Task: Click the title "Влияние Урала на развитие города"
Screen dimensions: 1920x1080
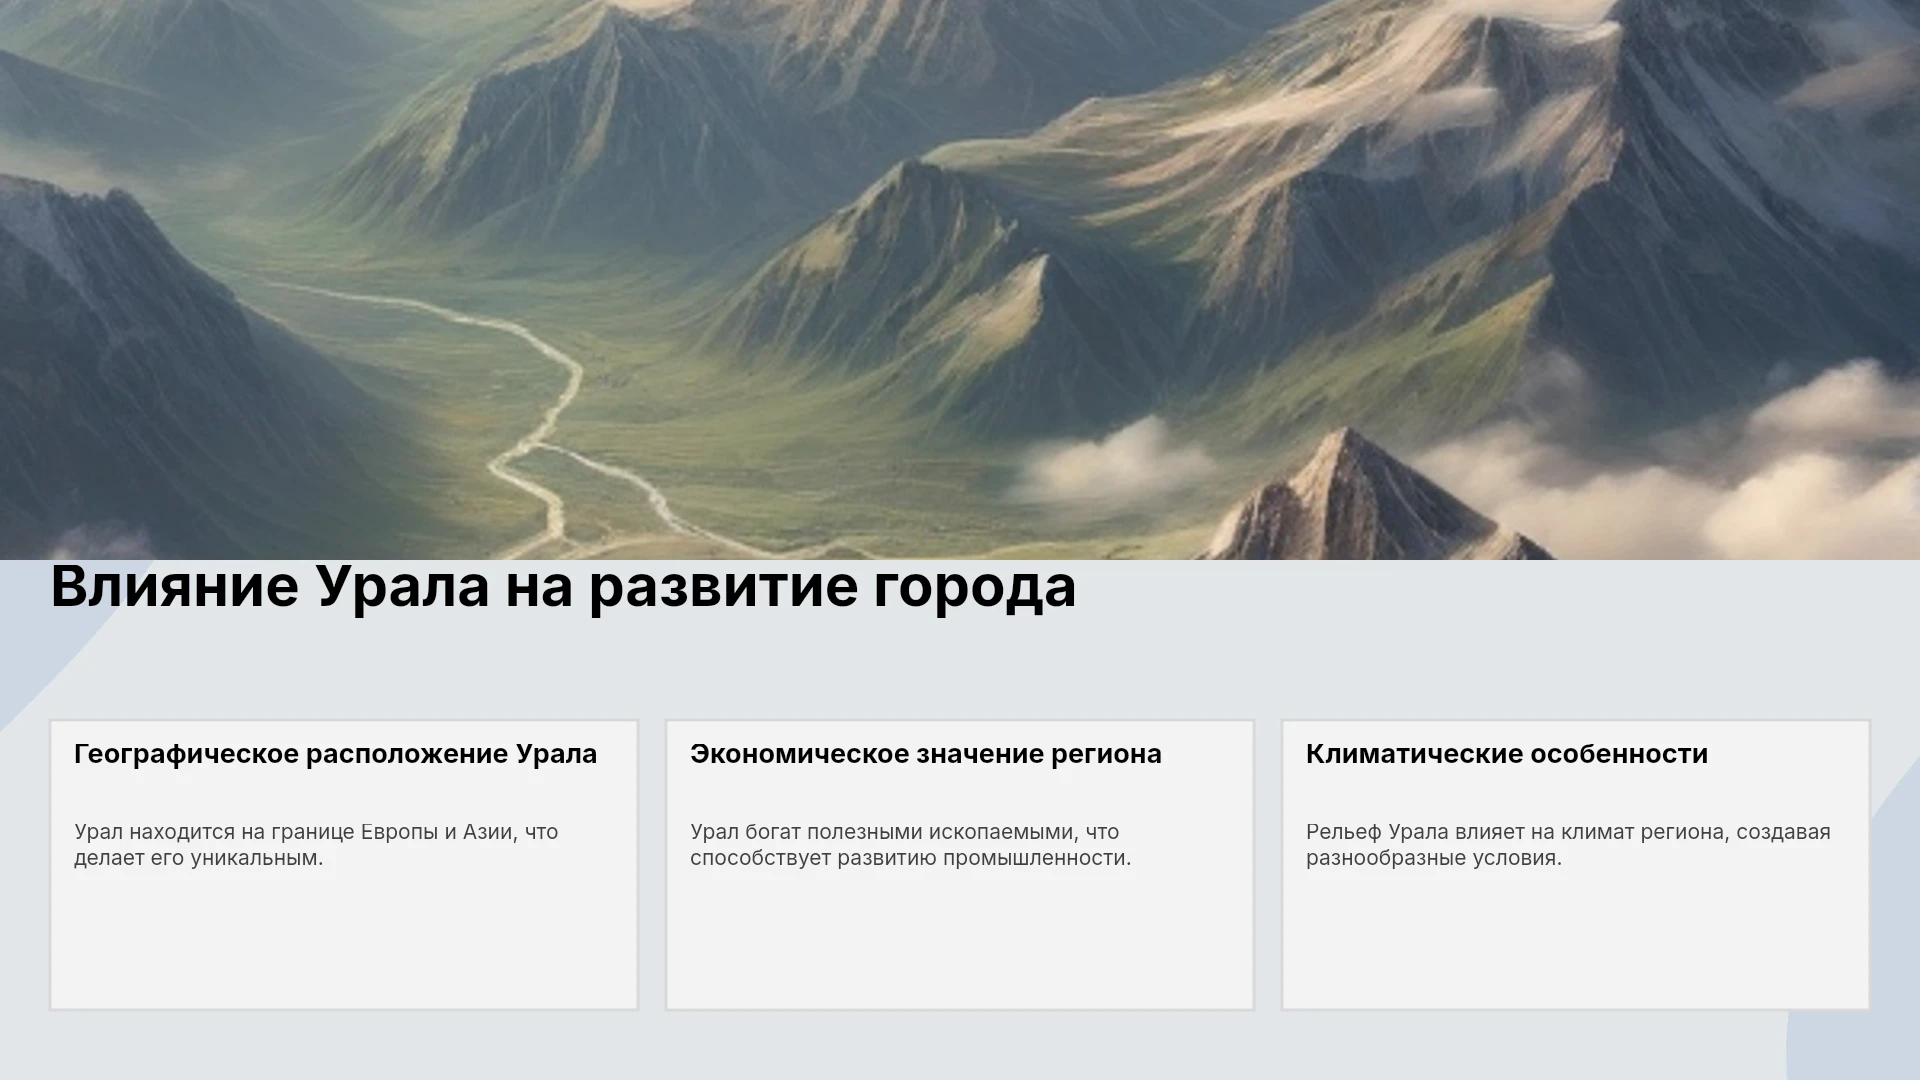Action: pyautogui.click(x=563, y=587)
